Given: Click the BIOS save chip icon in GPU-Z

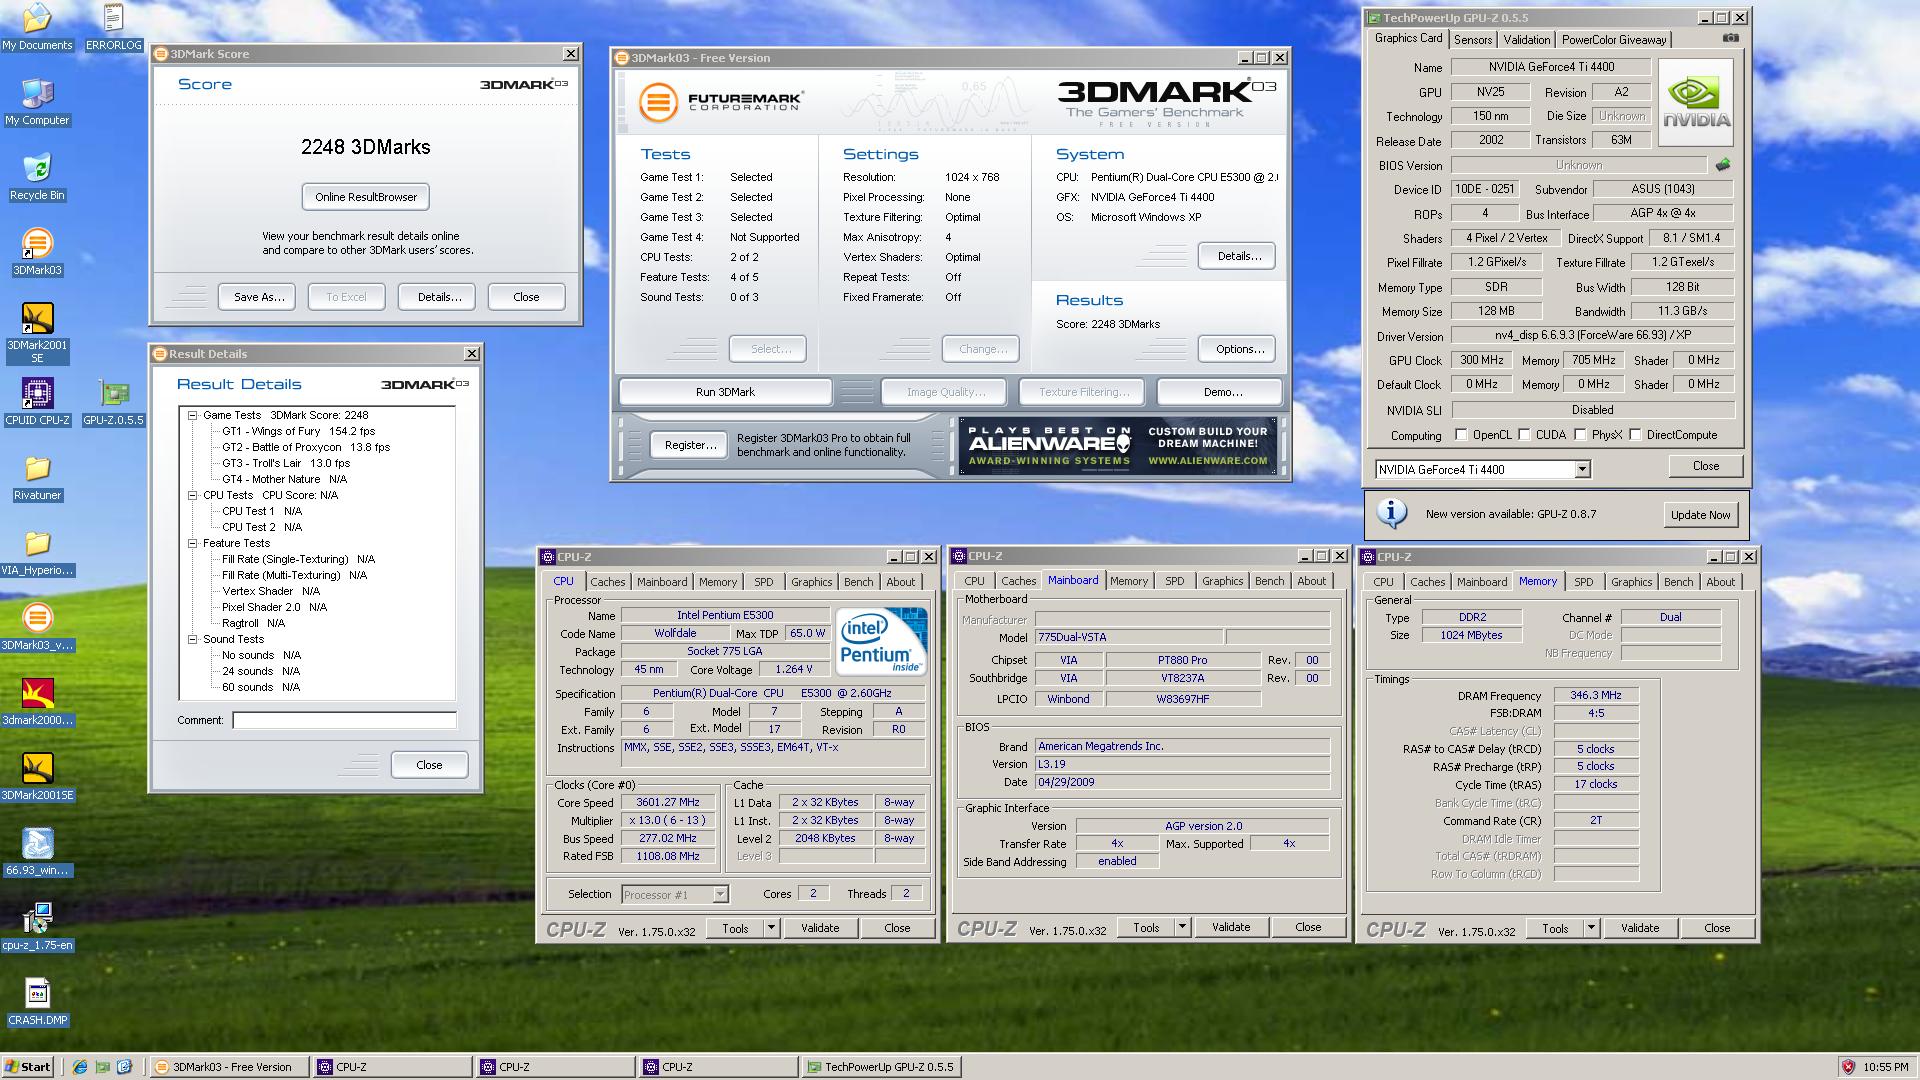Looking at the screenshot, I should click(1722, 165).
